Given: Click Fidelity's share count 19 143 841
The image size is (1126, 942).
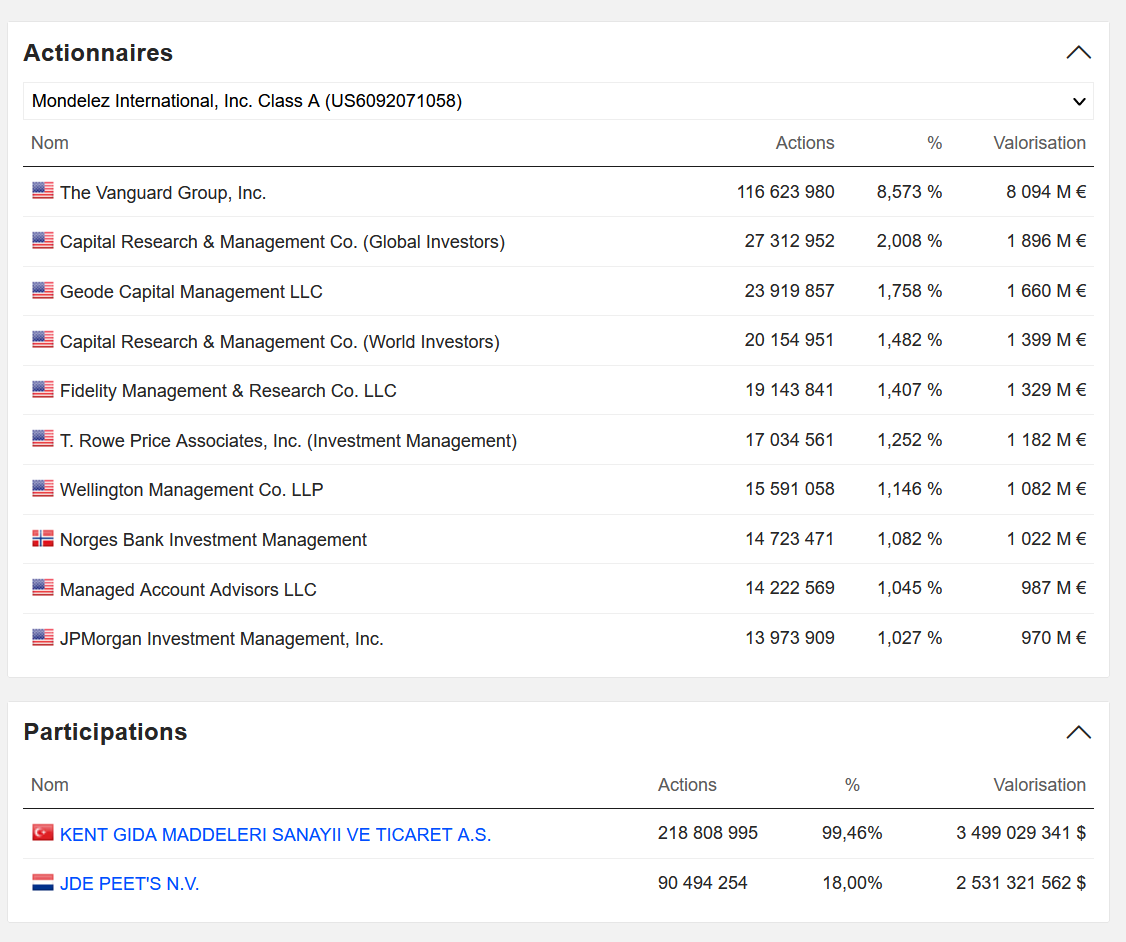Looking at the screenshot, I should pyautogui.click(x=789, y=390).
